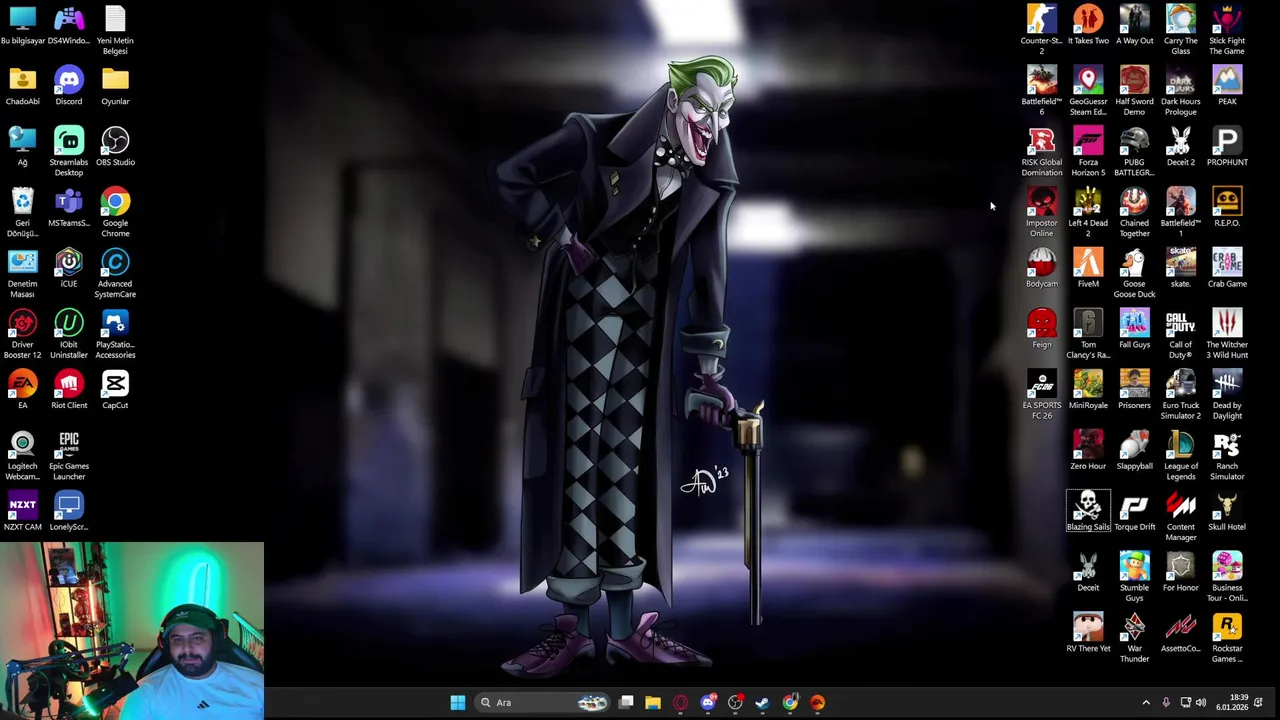The height and width of the screenshot is (720, 1280).
Task: Open the iCUE desktop shortcut
Action: (x=69, y=267)
